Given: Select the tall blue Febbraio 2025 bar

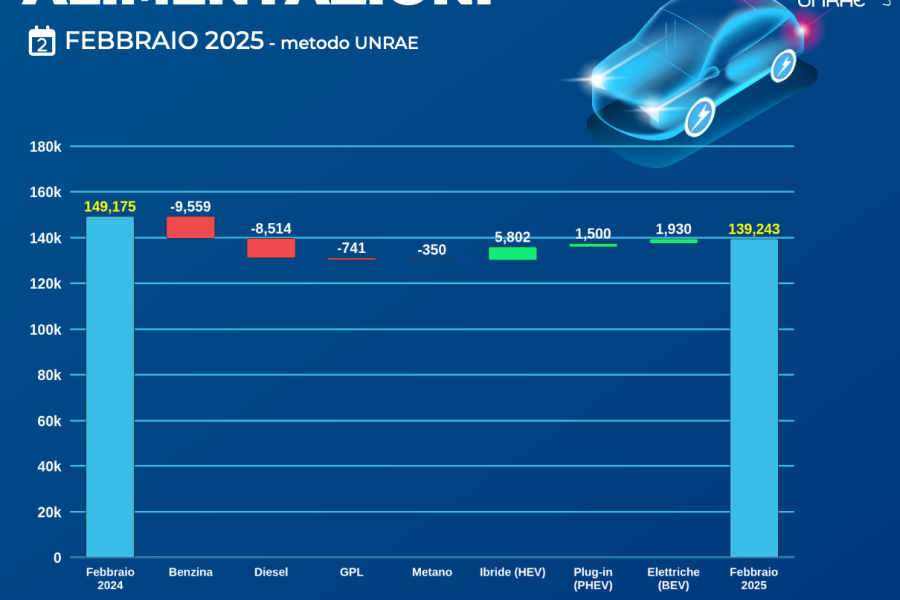Looking at the screenshot, I should pos(754,397).
